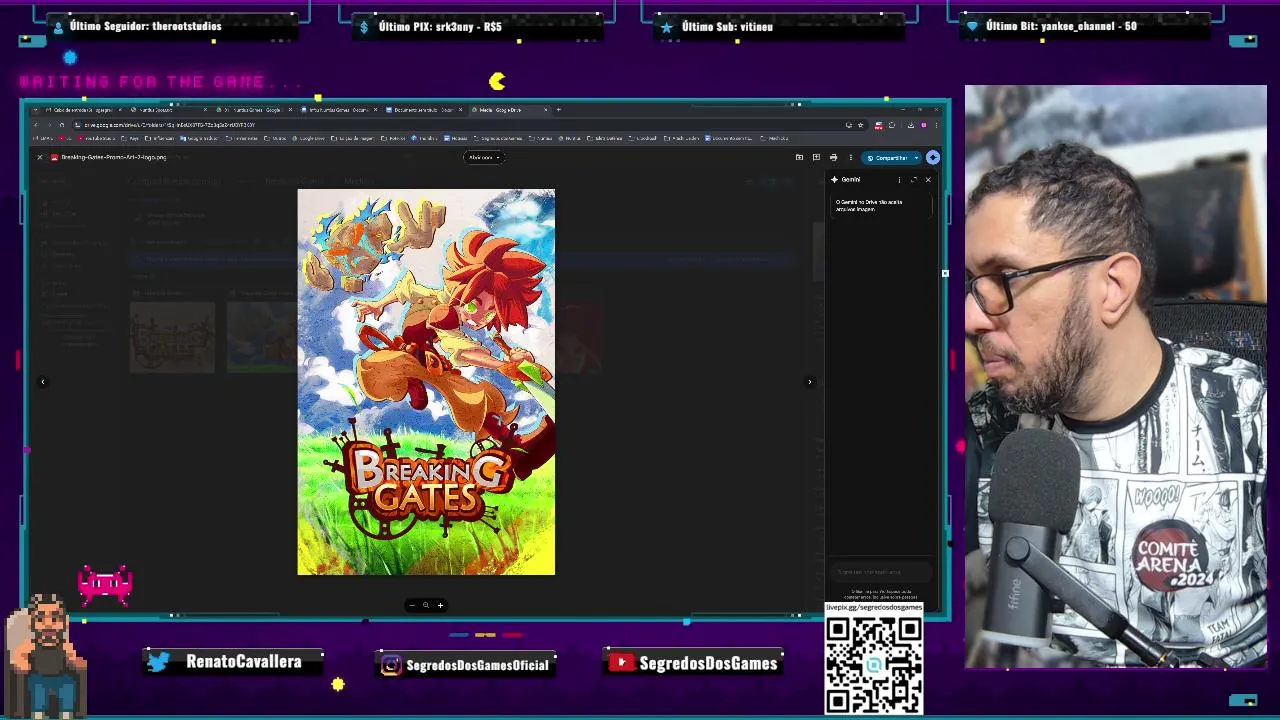Click the move-to-folder icon in preview toolbar
This screenshot has height=720, width=1280.
(799, 157)
